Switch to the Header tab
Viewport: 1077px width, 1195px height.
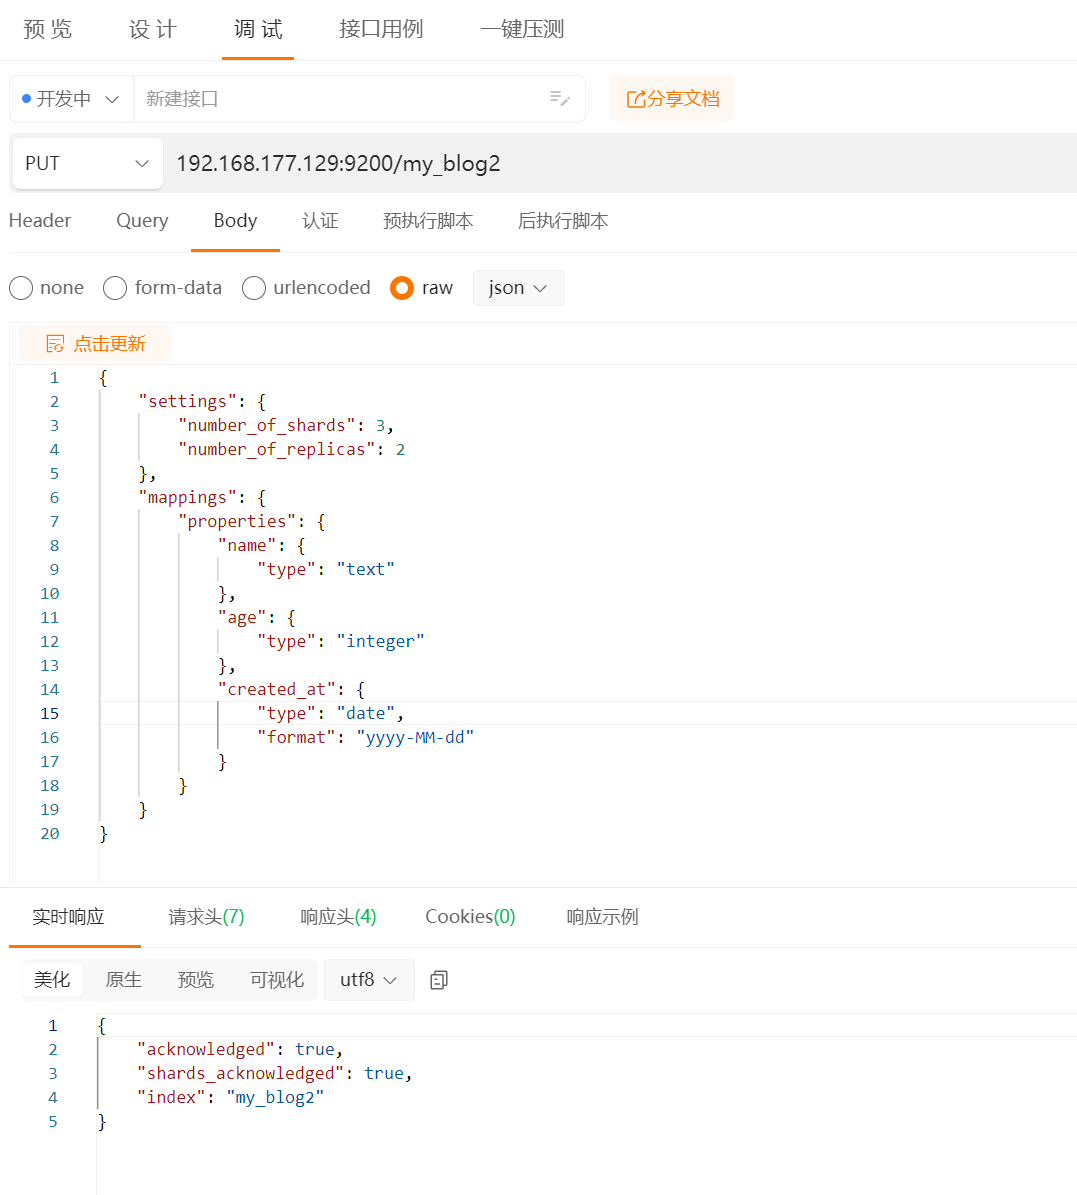coord(40,221)
